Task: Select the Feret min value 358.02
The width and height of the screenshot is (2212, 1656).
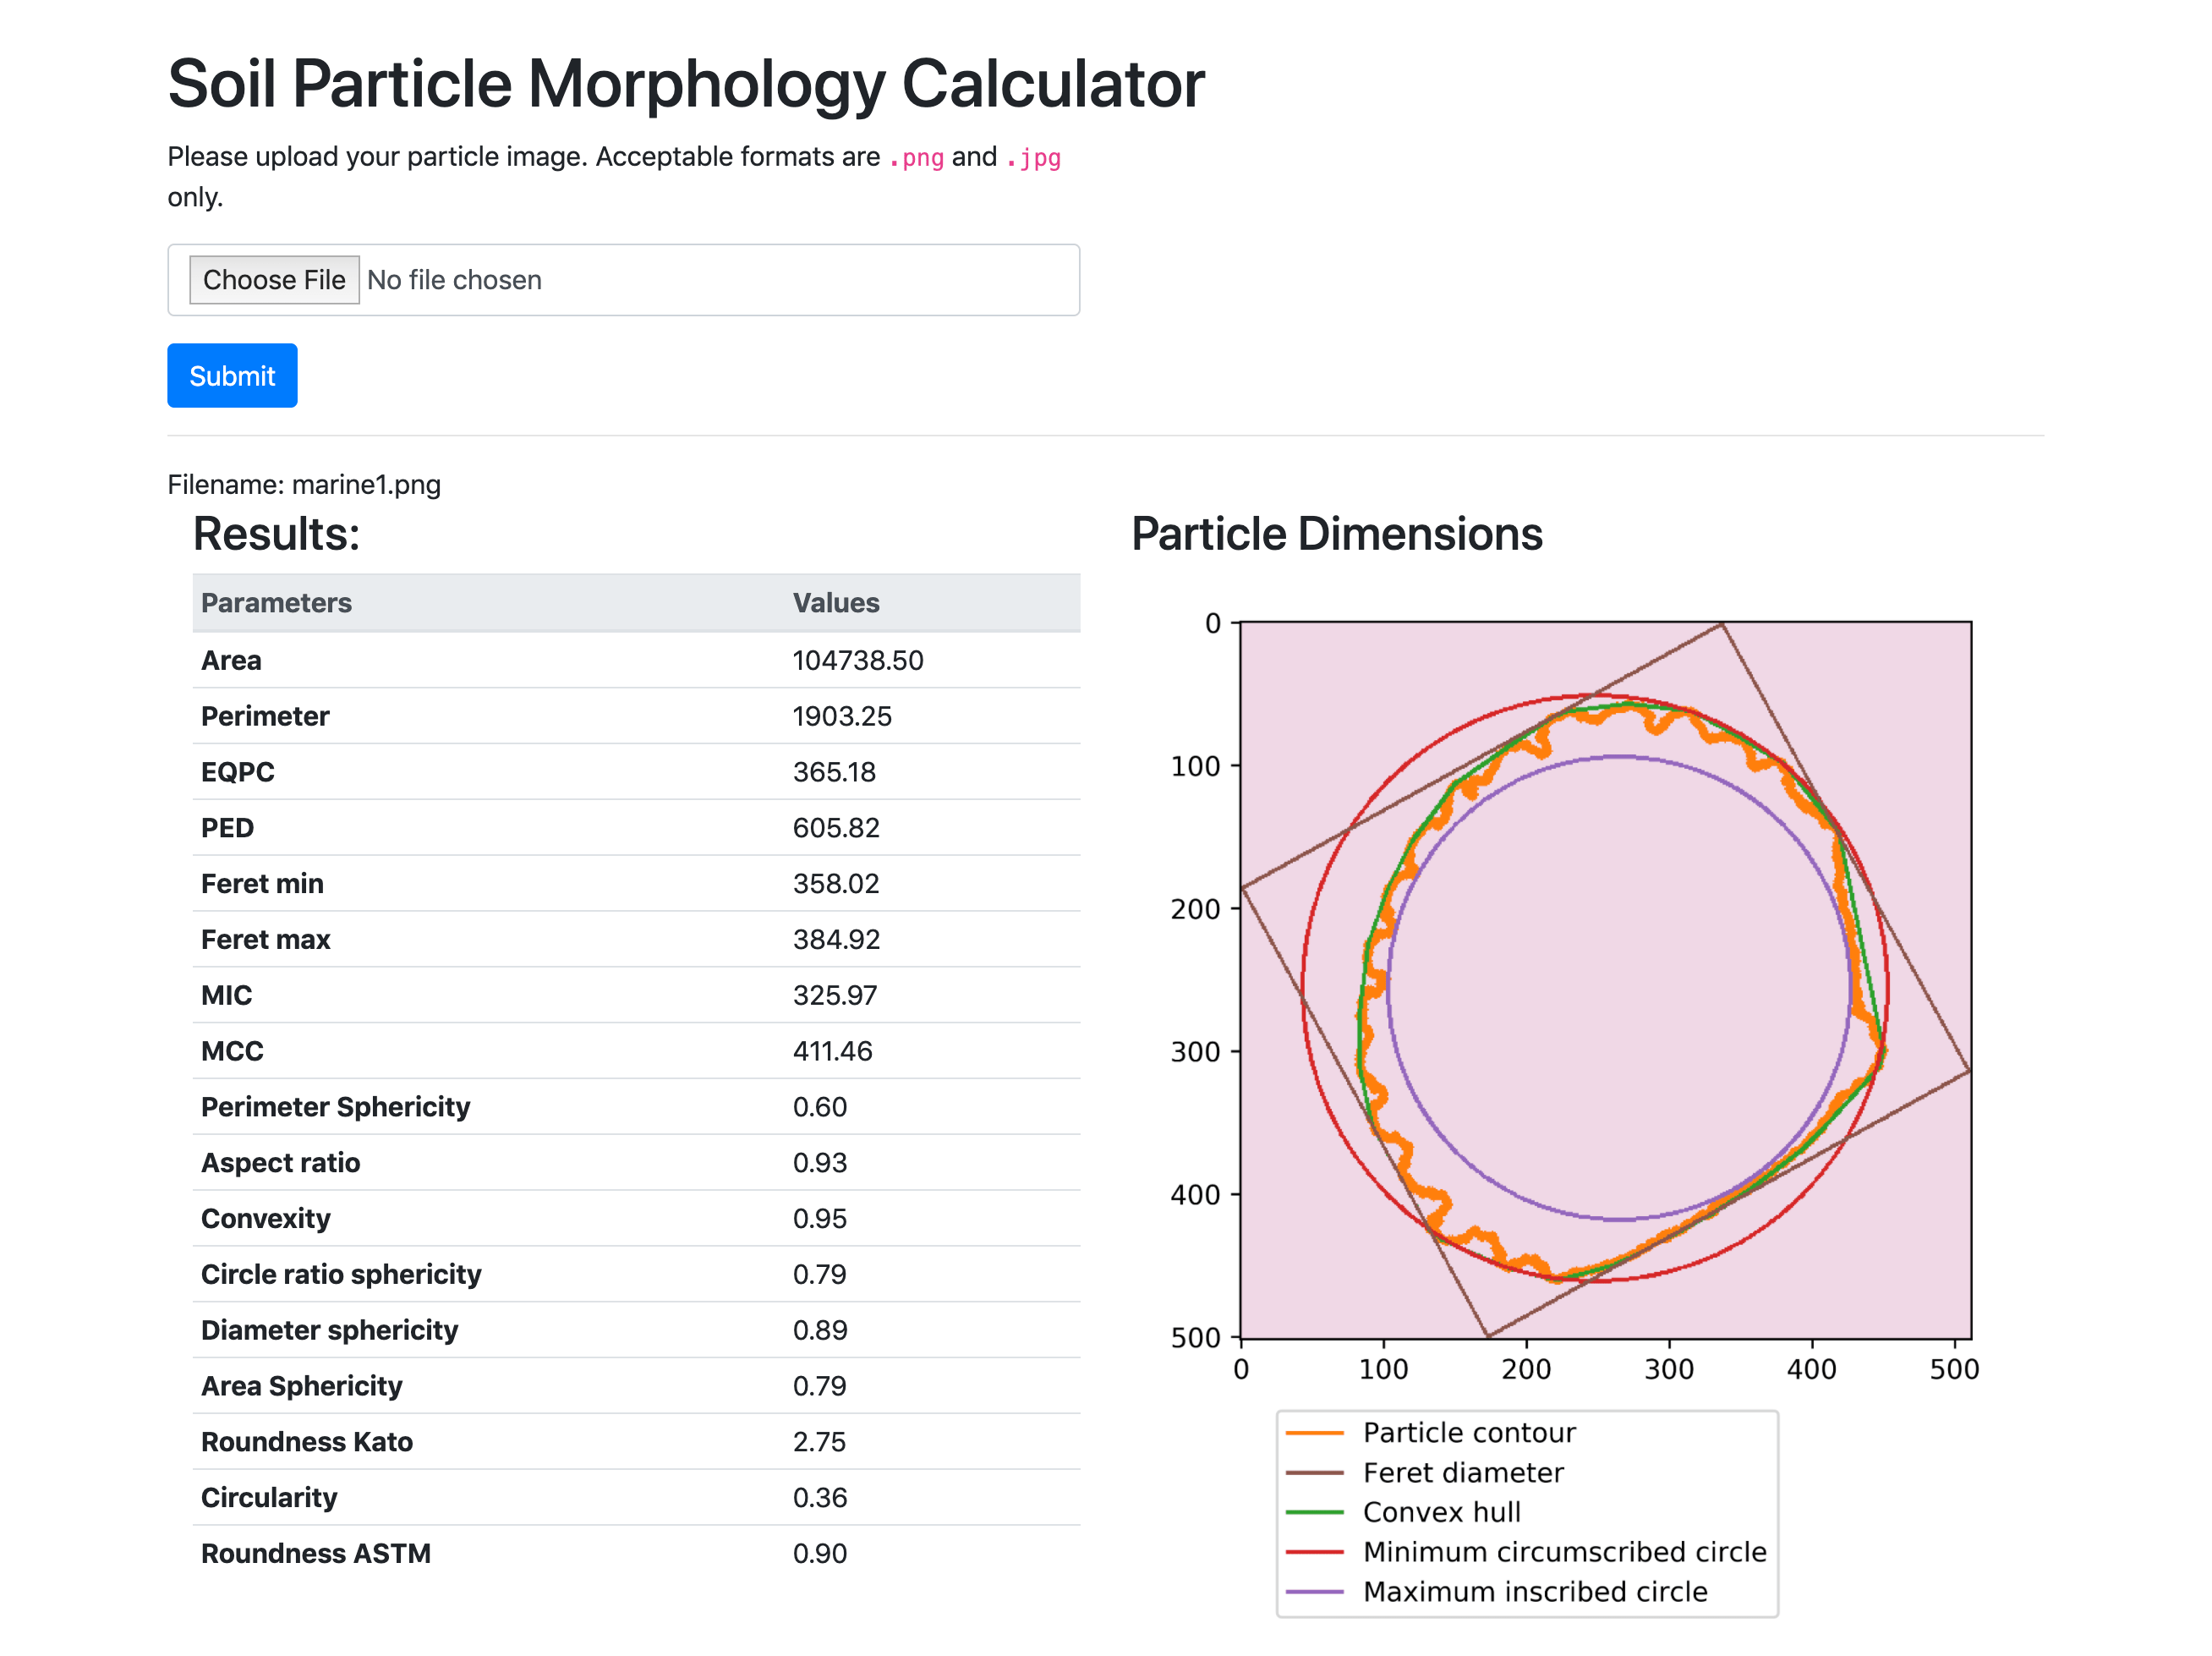Action: [x=836, y=885]
